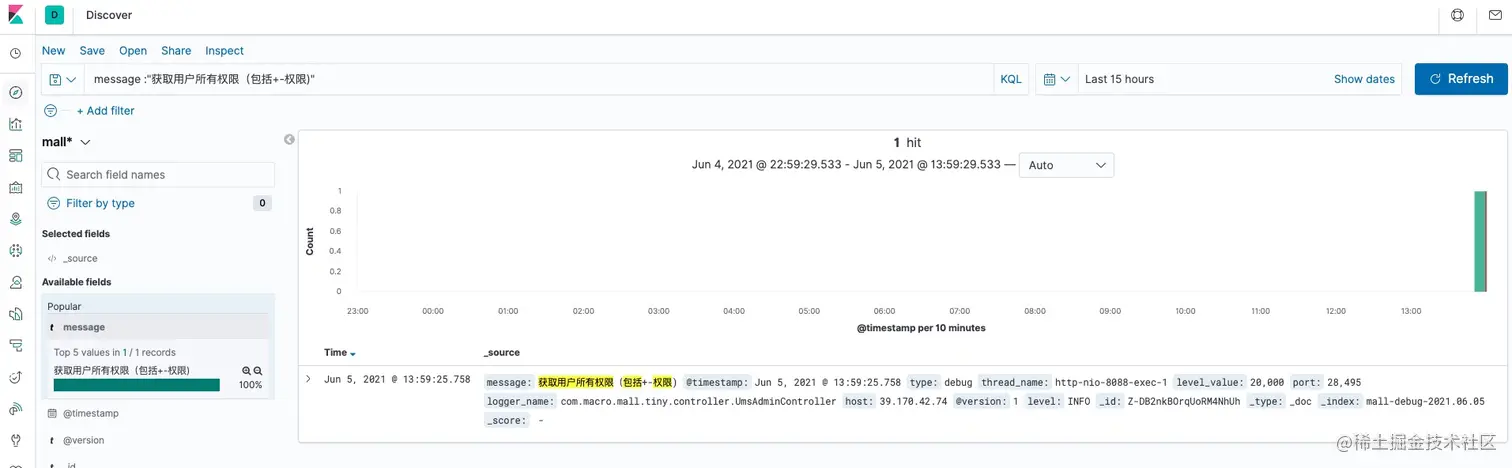Click the Time column header
Screen dimensions: 1512x468
pos(335,353)
